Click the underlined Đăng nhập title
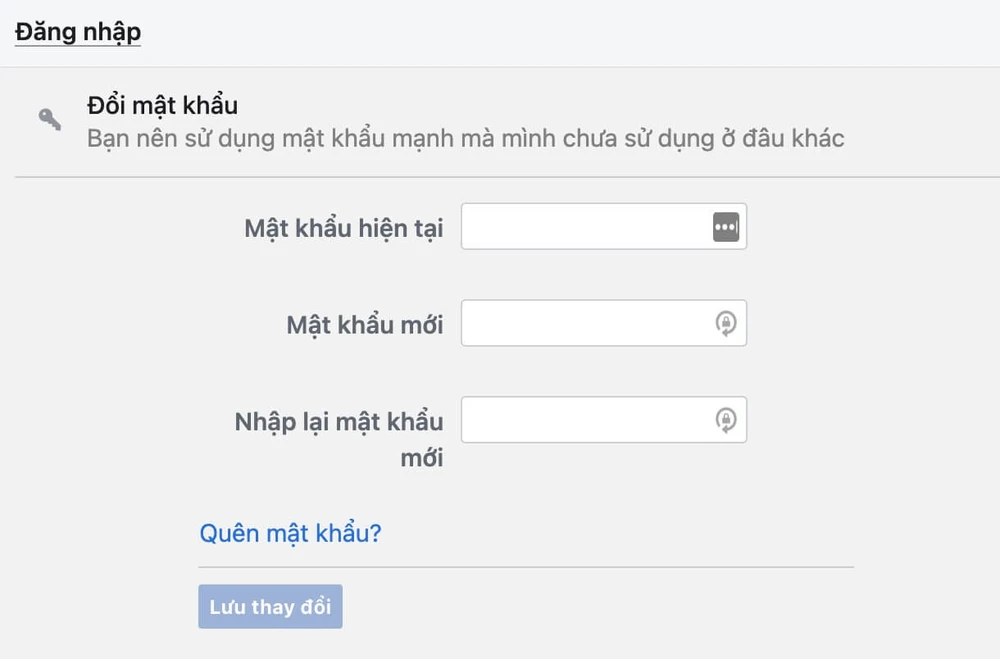Viewport: 1000px width, 659px height. (x=77, y=31)
